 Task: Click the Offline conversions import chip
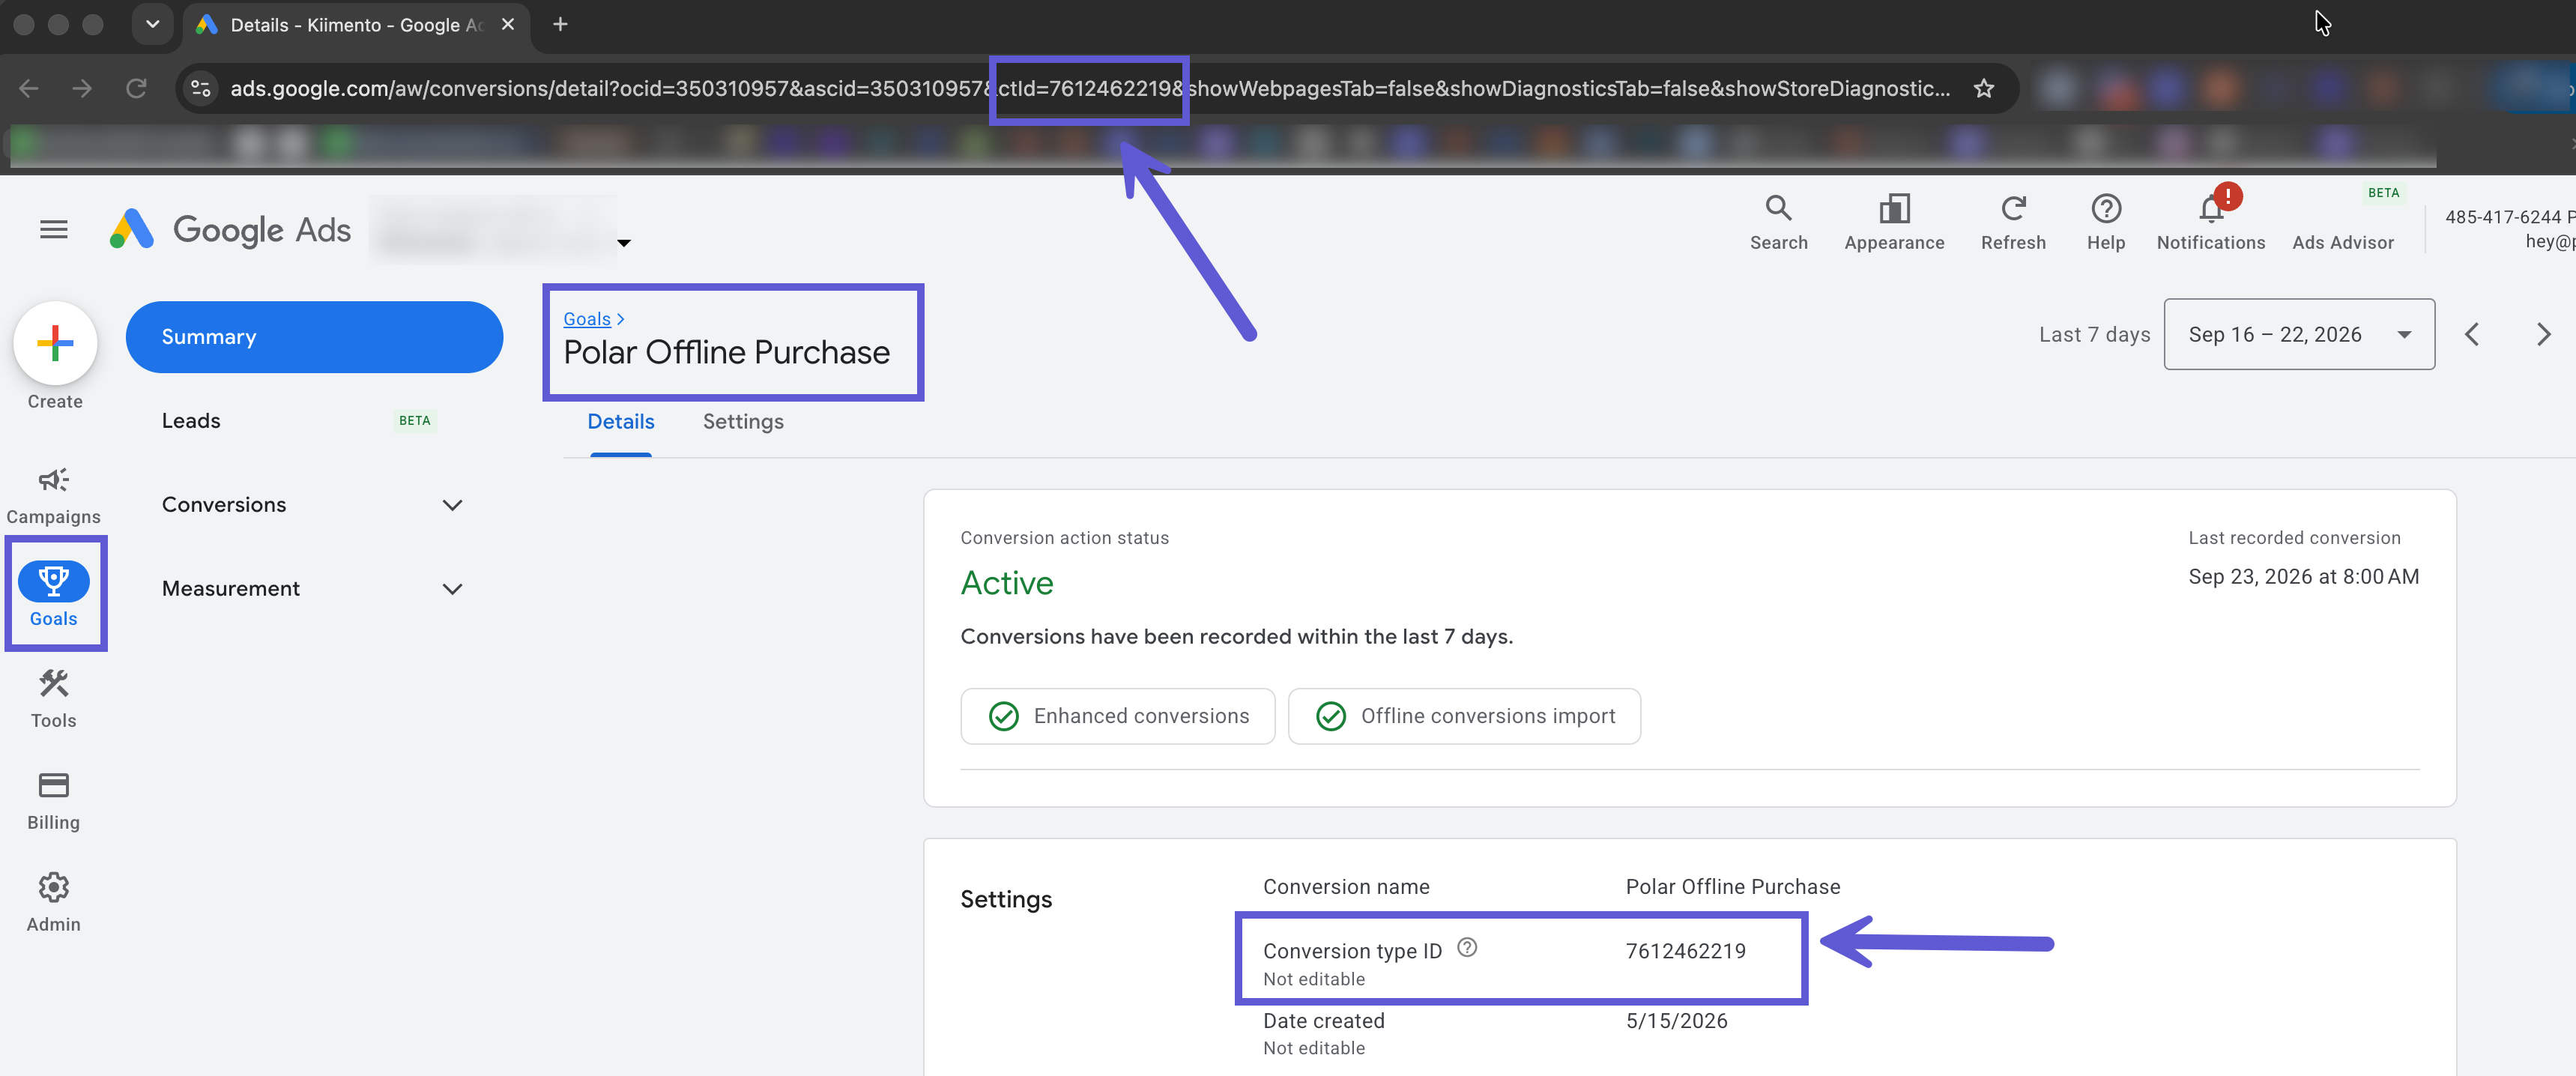click(1464, 716)
